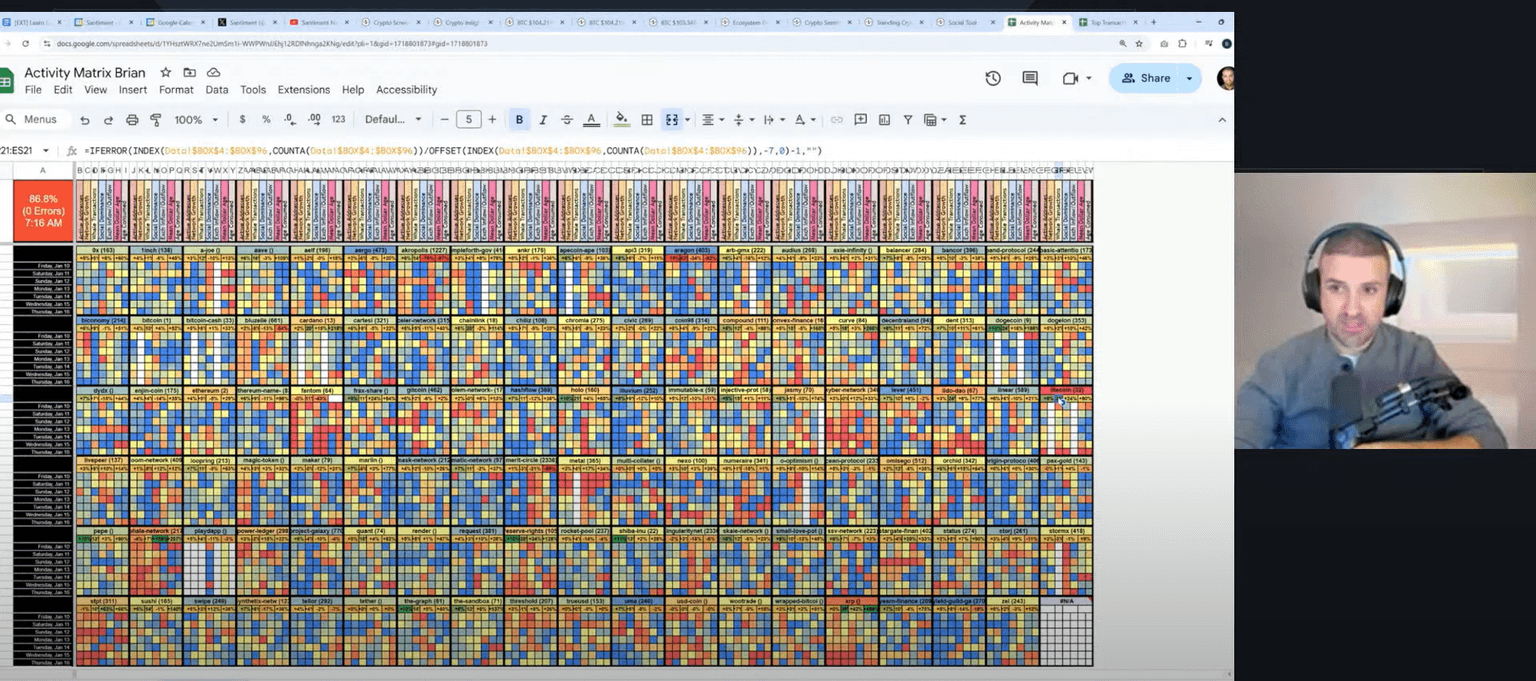Image resolution: width=1536 pixels, height=681 pixels.
Task: Click the insert chart icon
Action: 884,120
